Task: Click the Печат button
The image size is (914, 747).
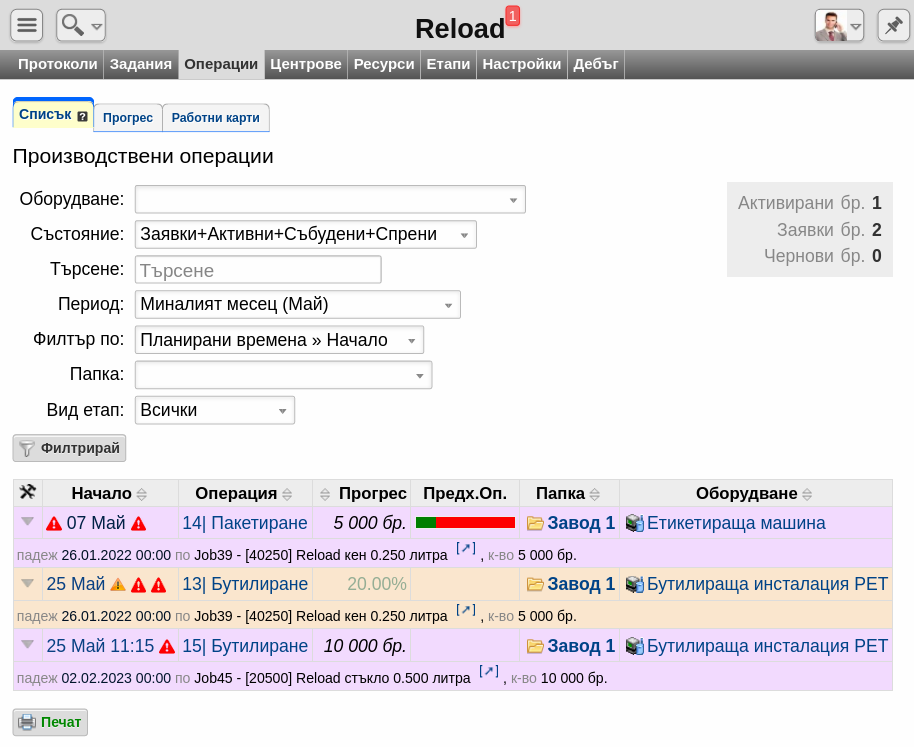Action: coord(50,722)
